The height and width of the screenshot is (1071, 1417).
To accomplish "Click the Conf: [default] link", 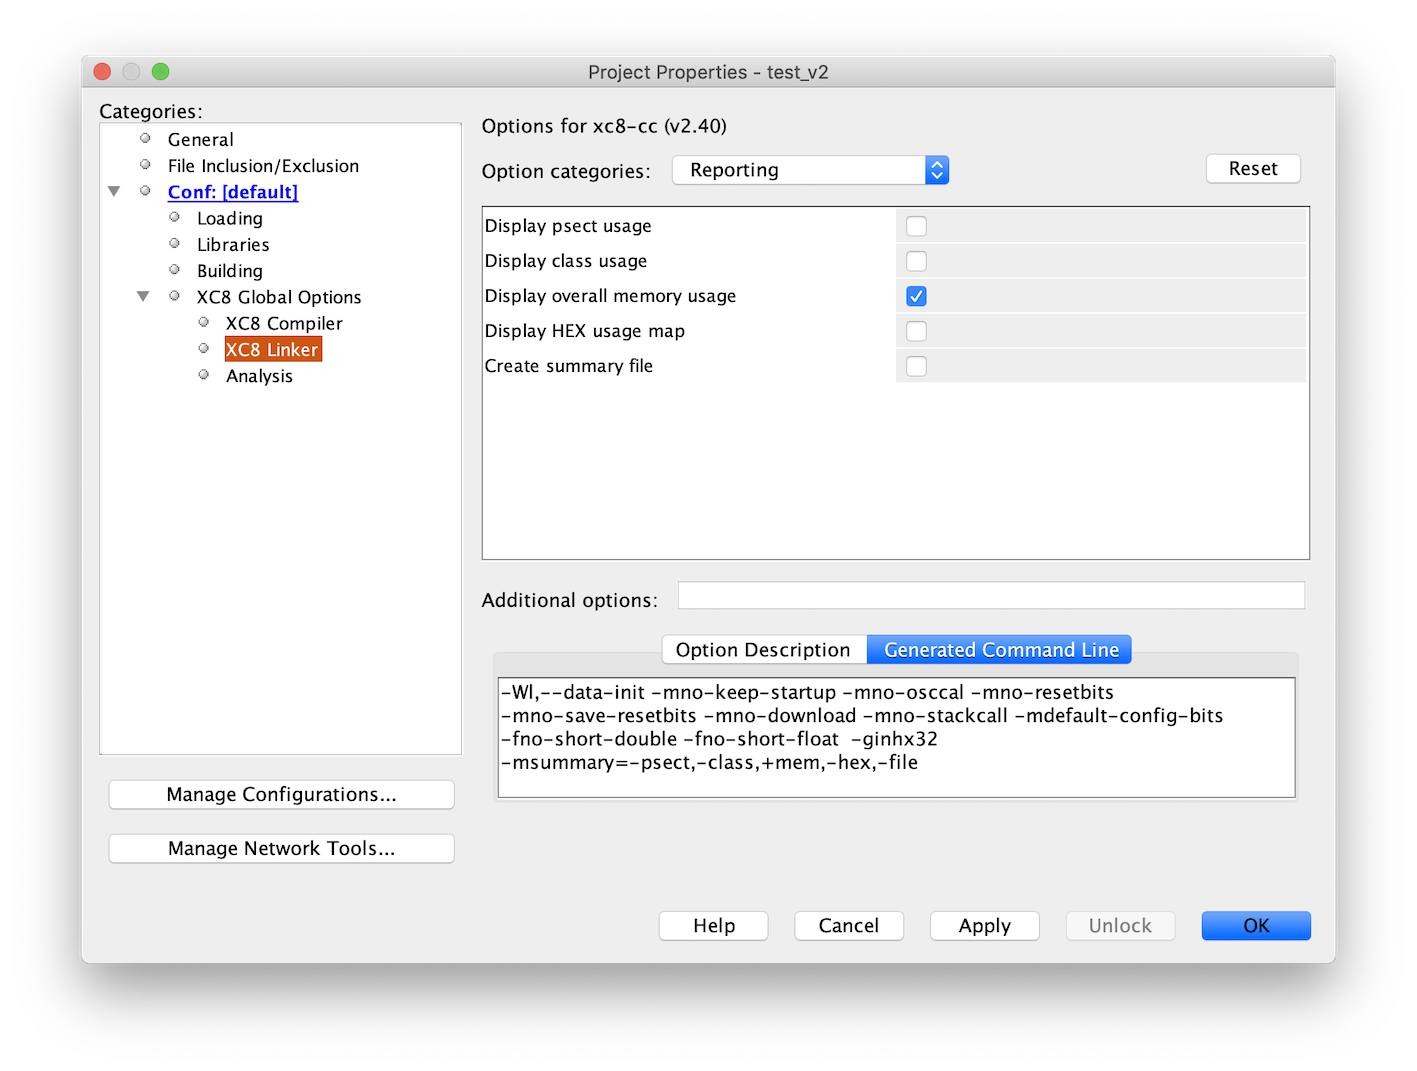I will 232,192.
